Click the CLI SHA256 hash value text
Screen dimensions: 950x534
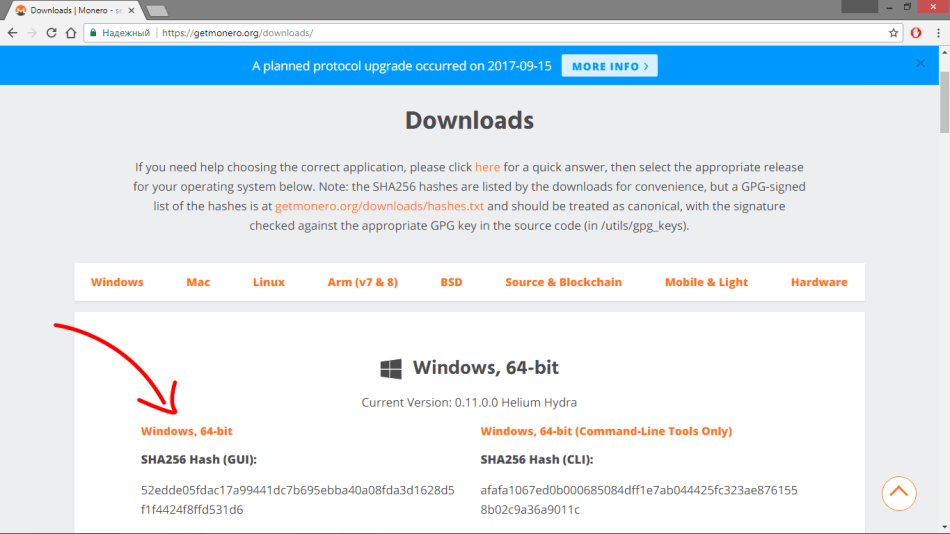click(x=639, y=499)
